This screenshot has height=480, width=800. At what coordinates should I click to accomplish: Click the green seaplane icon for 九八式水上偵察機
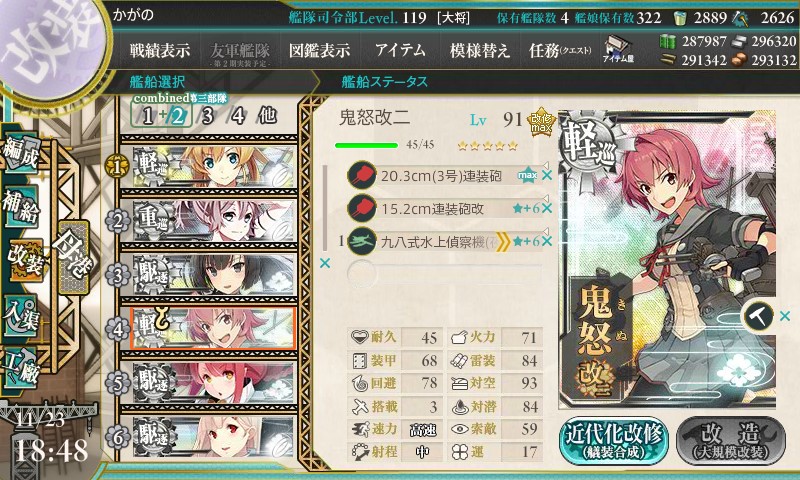[361, 241]
